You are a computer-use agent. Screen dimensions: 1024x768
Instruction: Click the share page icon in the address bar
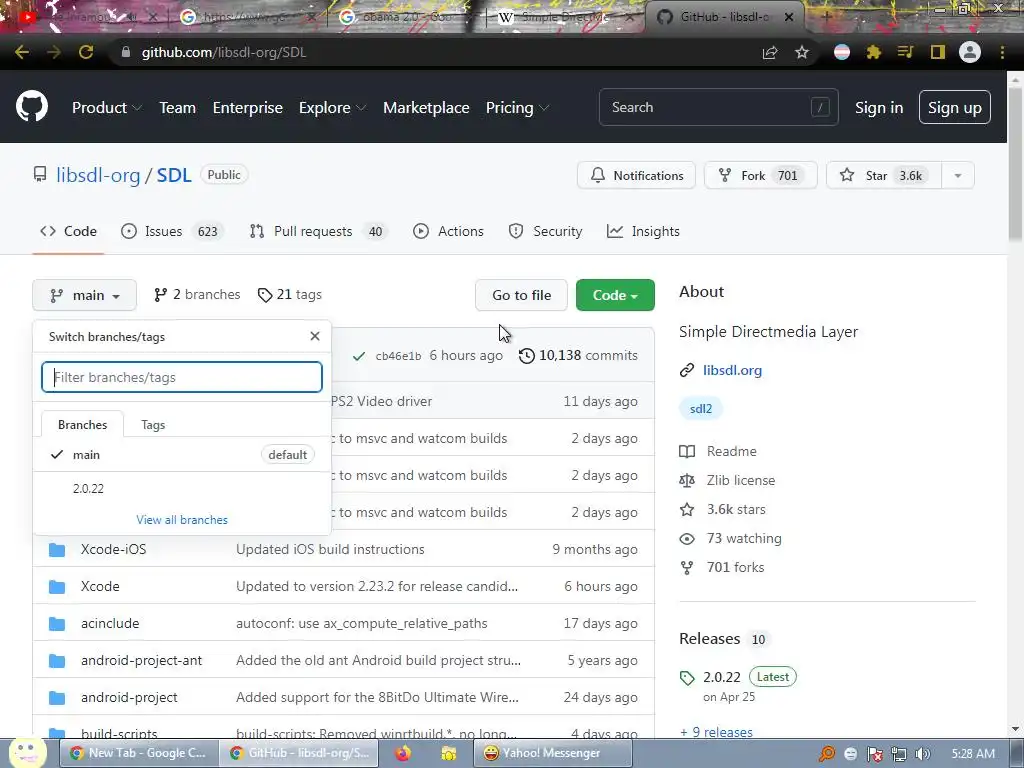pyautogui.click(x=770, y=52)
